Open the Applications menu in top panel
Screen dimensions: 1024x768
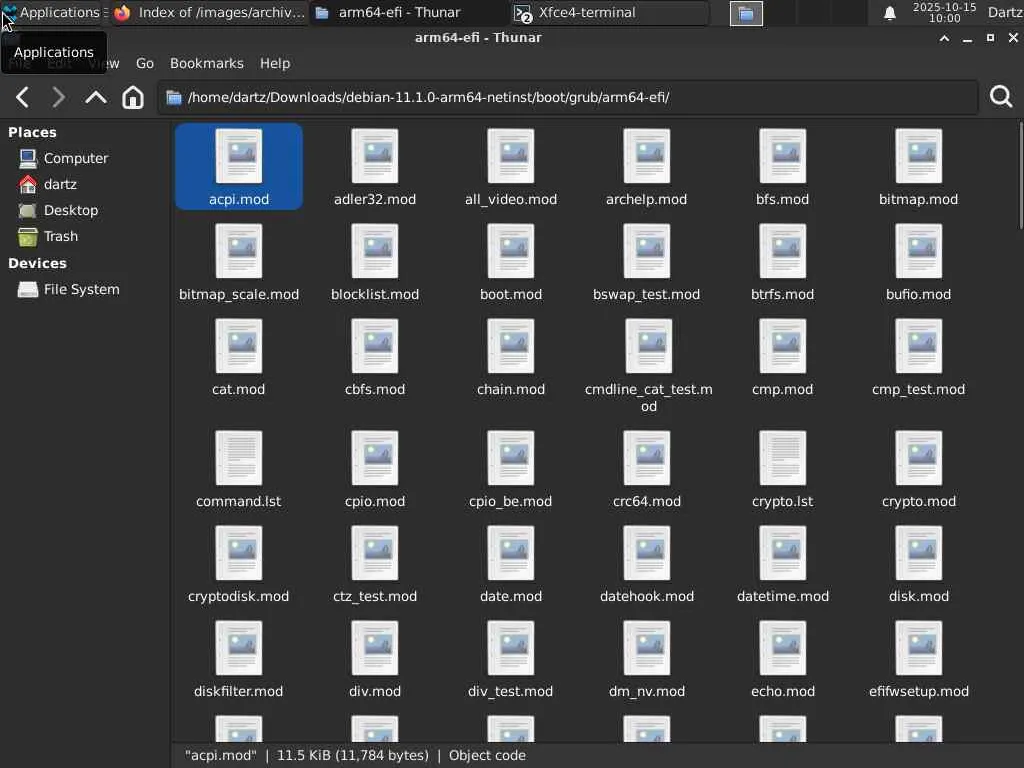[x=52, y=12]
